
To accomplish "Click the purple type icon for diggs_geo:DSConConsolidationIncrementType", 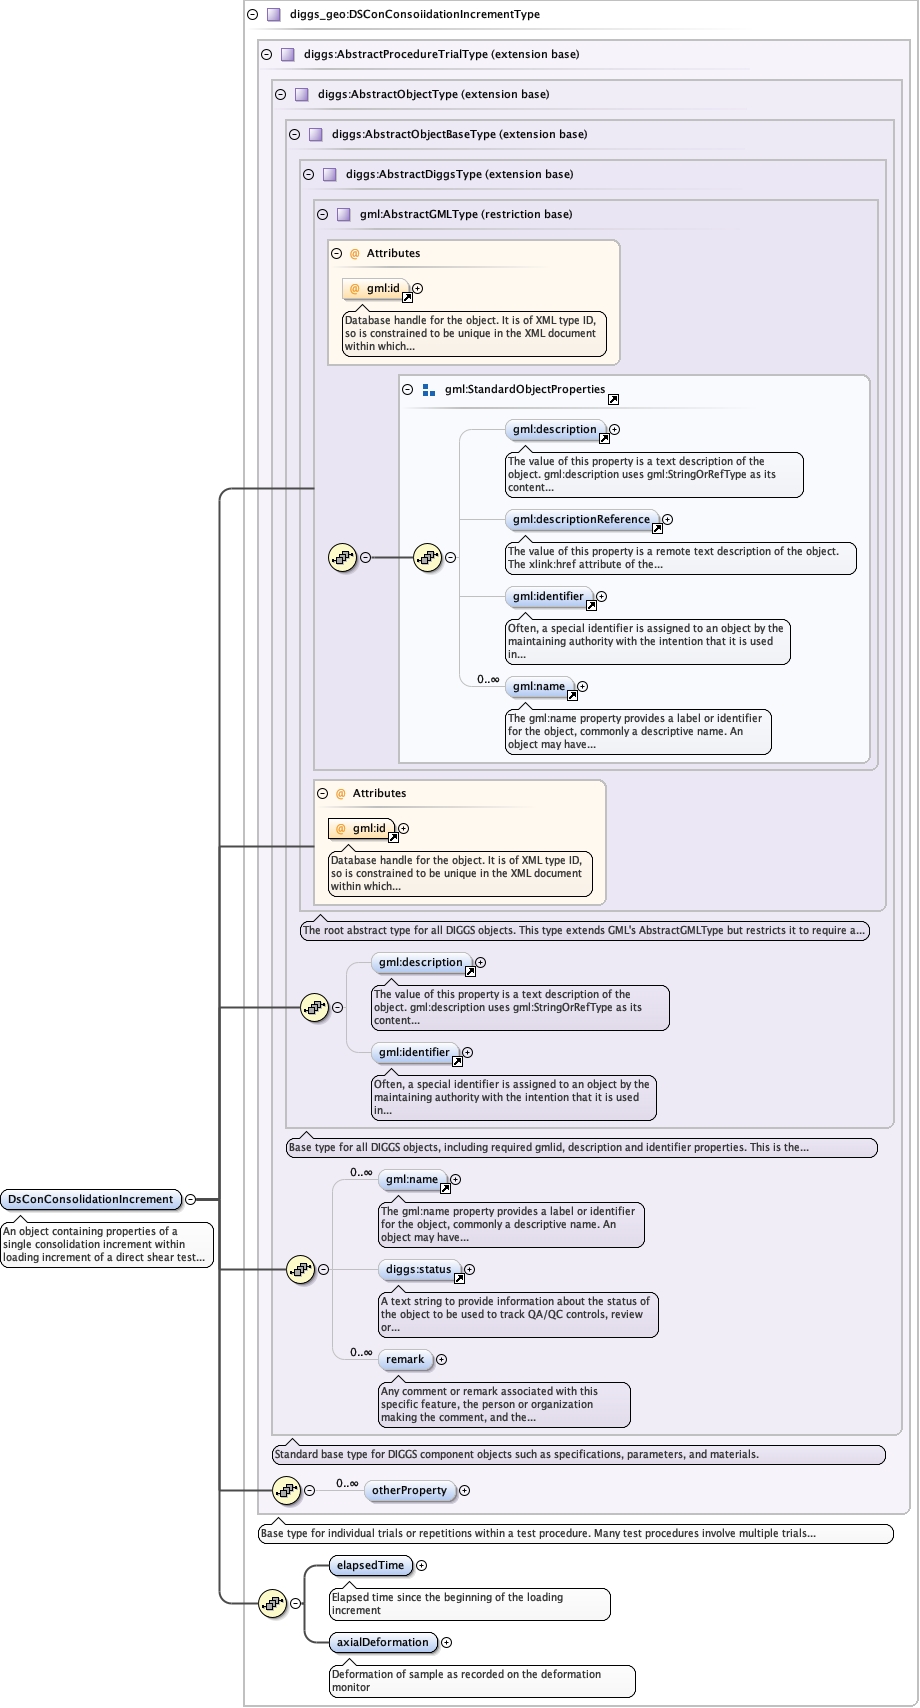I will click(273, 15).
